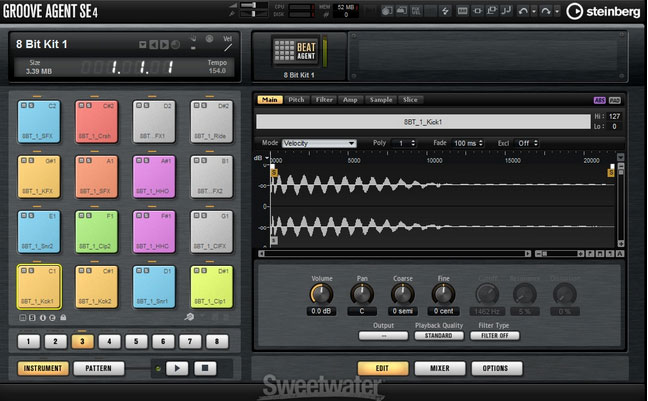Screen dimensions: 648x401
Task: Start pattern playback with play button
Action: [177, 368]
